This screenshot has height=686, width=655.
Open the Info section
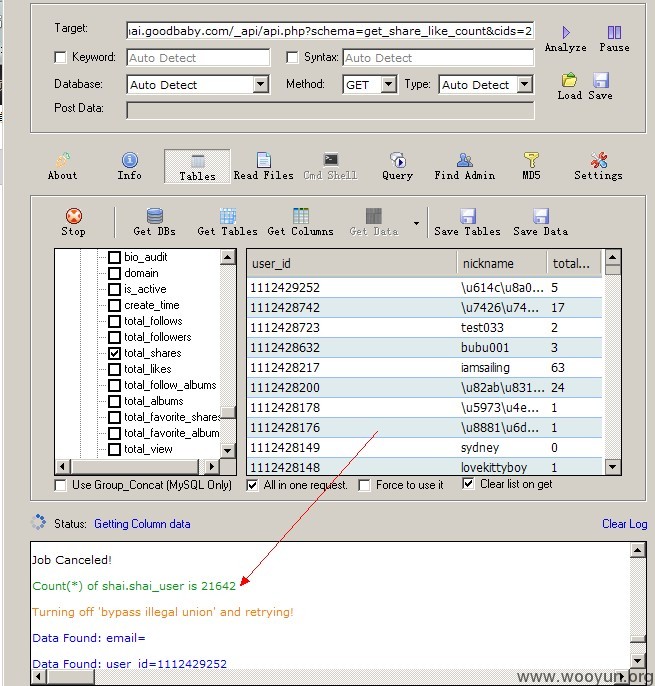pos(130,166)
